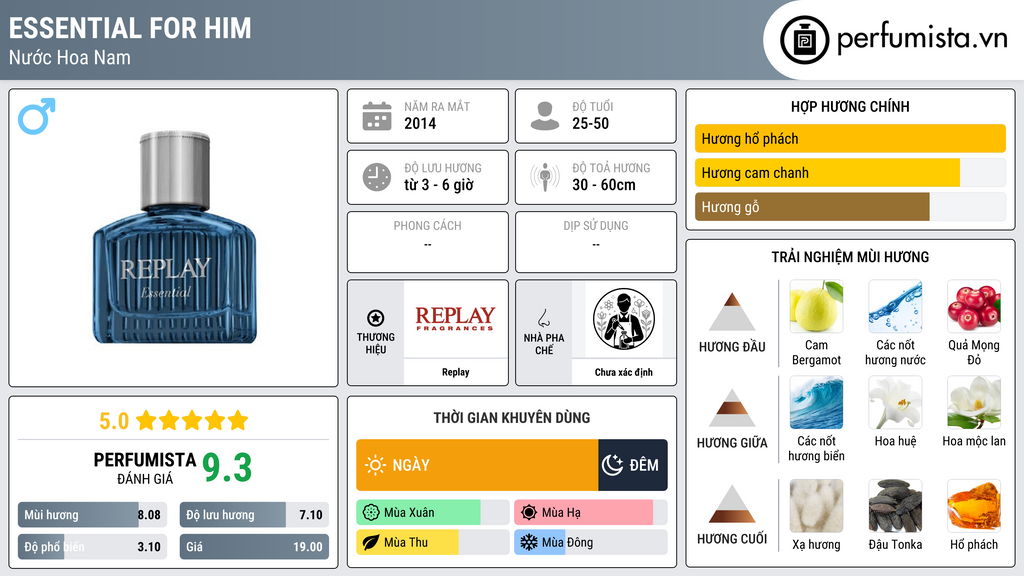Viewport: 1024px width, 576px height.
Task: Select the Đêm moon segment
Action: coord(633,465)
